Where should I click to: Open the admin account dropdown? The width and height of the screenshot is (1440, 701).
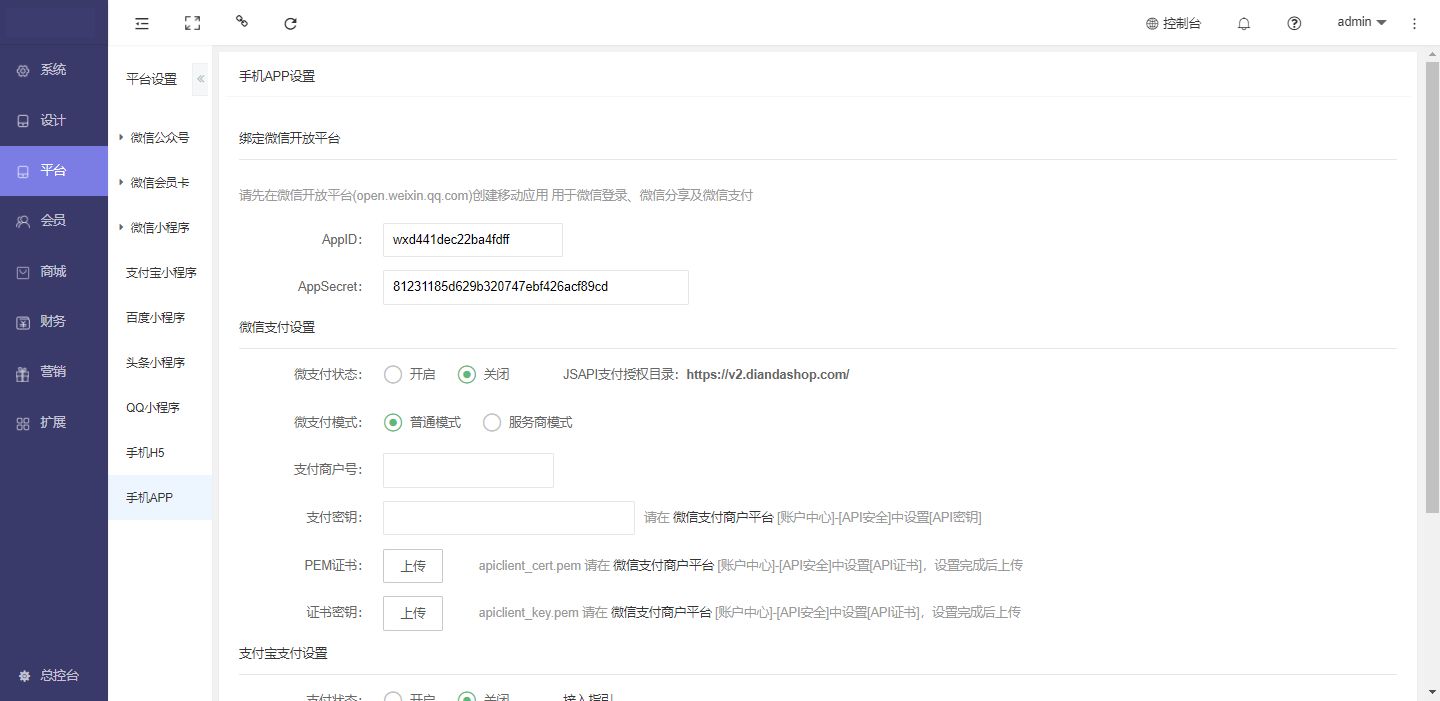tap(1361, 22)
